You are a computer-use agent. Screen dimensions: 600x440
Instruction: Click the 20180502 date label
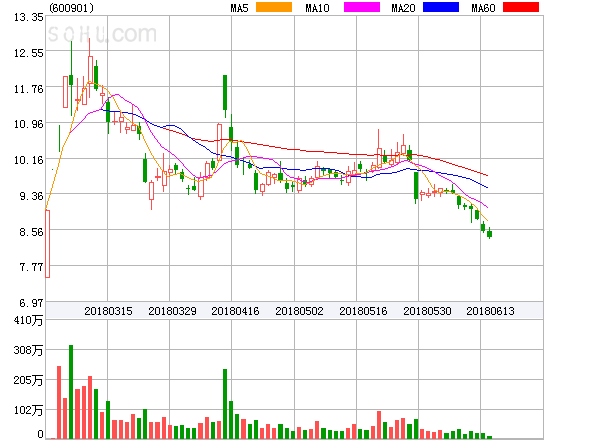pyautogui.click(x=299, y=311)
